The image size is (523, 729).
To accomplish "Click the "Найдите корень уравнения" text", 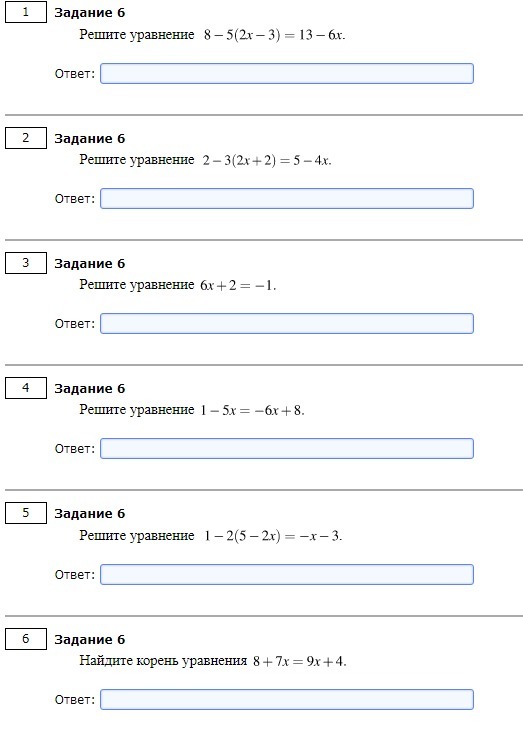I will click(x=163, y=661).
